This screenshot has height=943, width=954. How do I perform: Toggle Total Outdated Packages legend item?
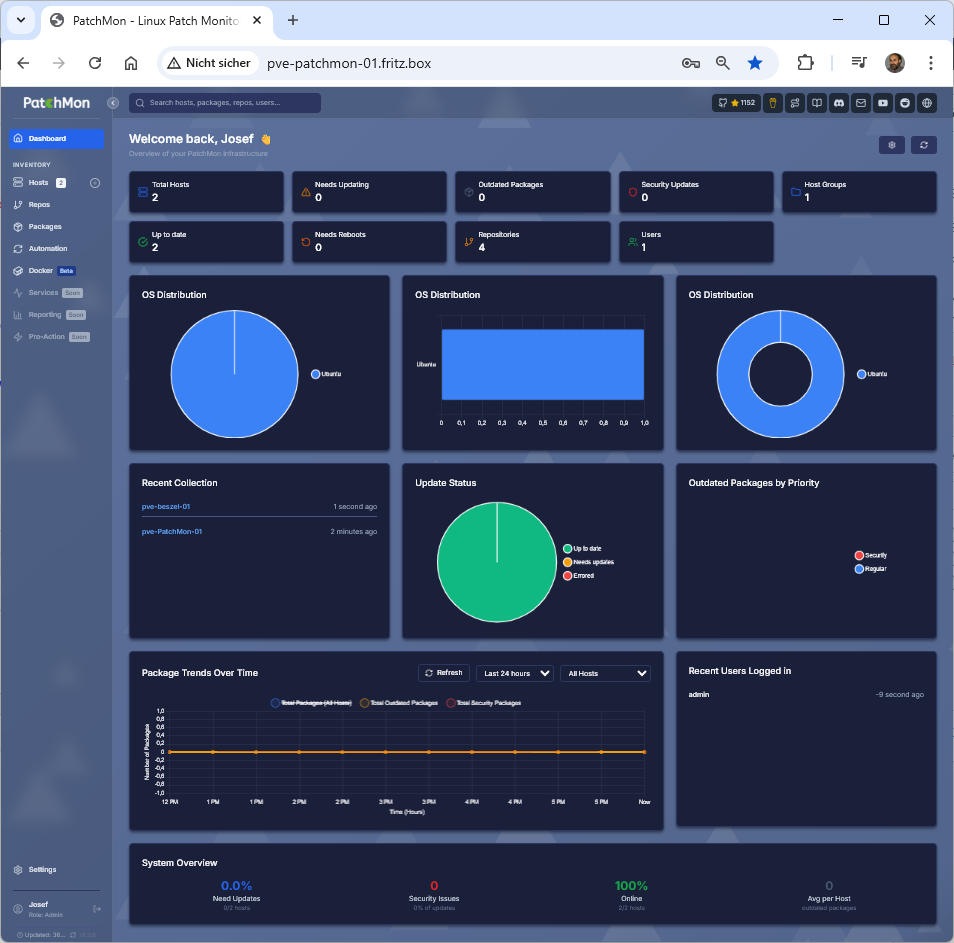[398, 703]
